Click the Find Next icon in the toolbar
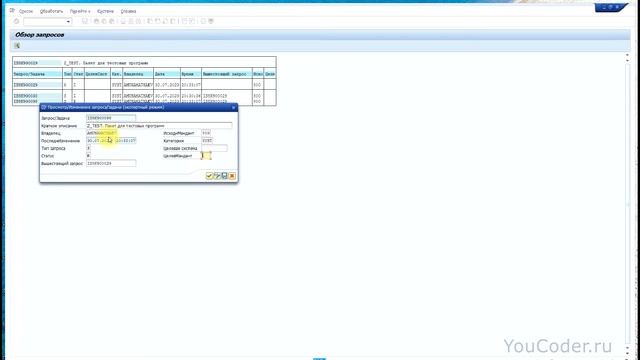Image resolution: width=640 pixels, height=360 pixels. (x=138, y=21)
